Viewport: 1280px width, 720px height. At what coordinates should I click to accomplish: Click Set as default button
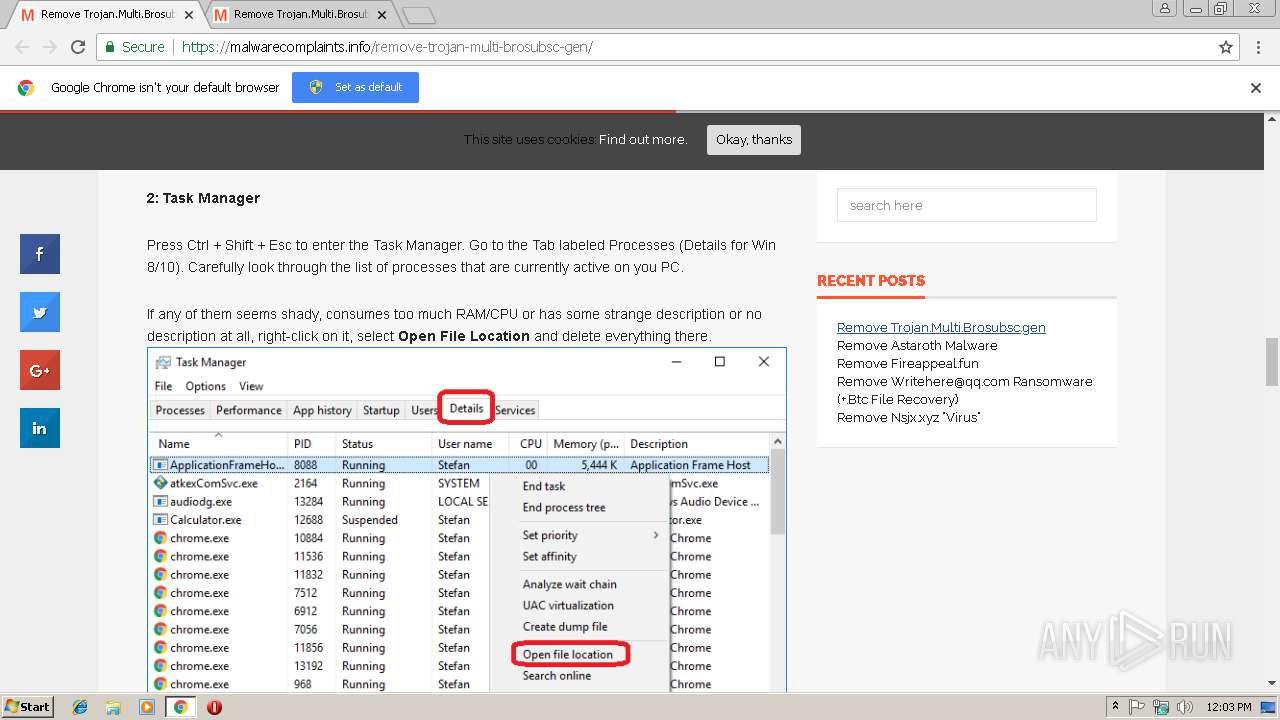[355, 88]
